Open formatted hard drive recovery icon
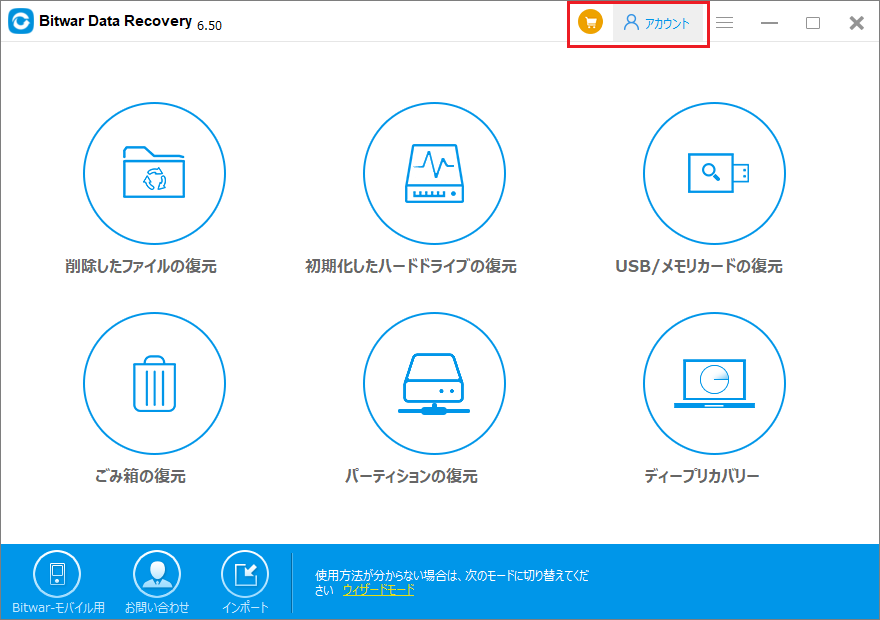The height and width of the screenshot is (620, 880). point(433,173)
